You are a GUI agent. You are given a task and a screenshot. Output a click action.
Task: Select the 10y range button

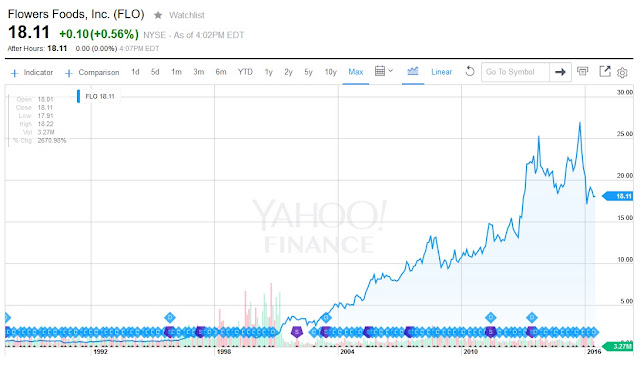330,72
